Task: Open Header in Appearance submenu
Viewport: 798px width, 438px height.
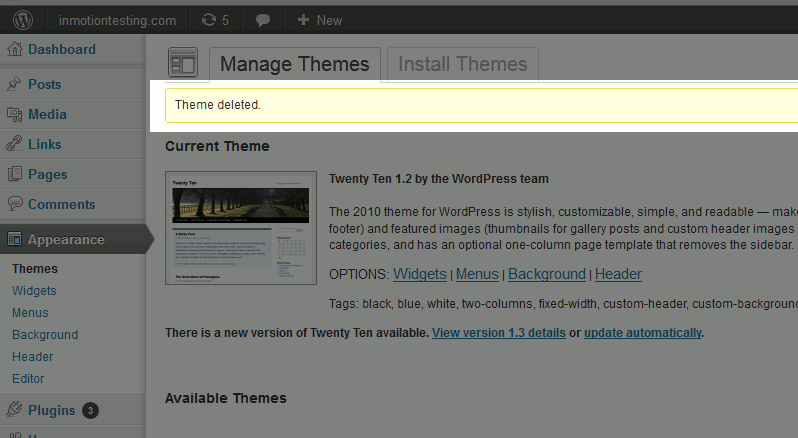Action: pyautogui.click(x=33, y=357)
